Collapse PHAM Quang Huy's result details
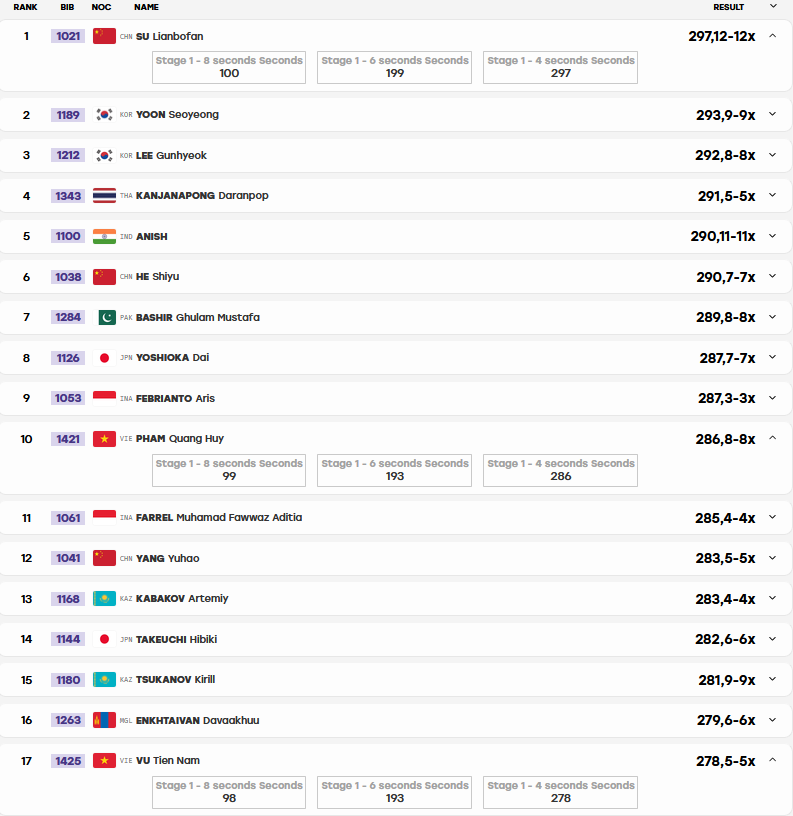Screen dimensions: 793x816 point(773,438)
